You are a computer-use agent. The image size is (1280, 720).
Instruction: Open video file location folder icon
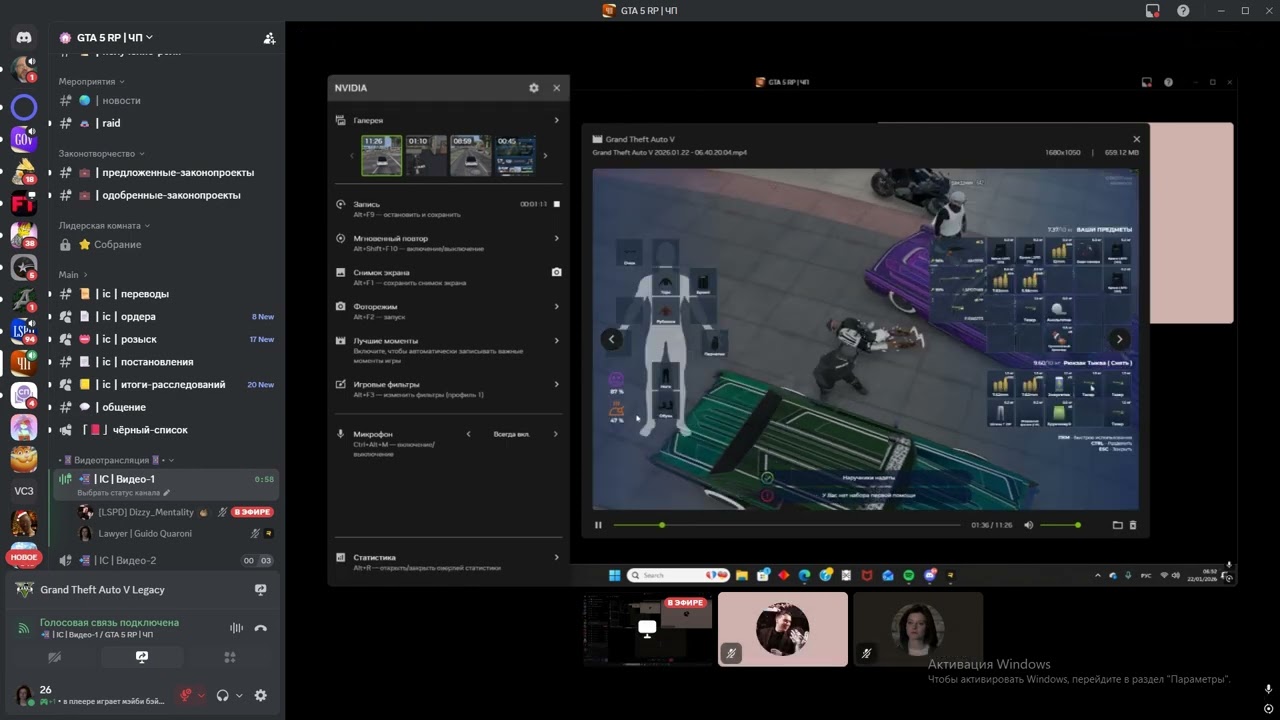click(x=1117, y=525)
